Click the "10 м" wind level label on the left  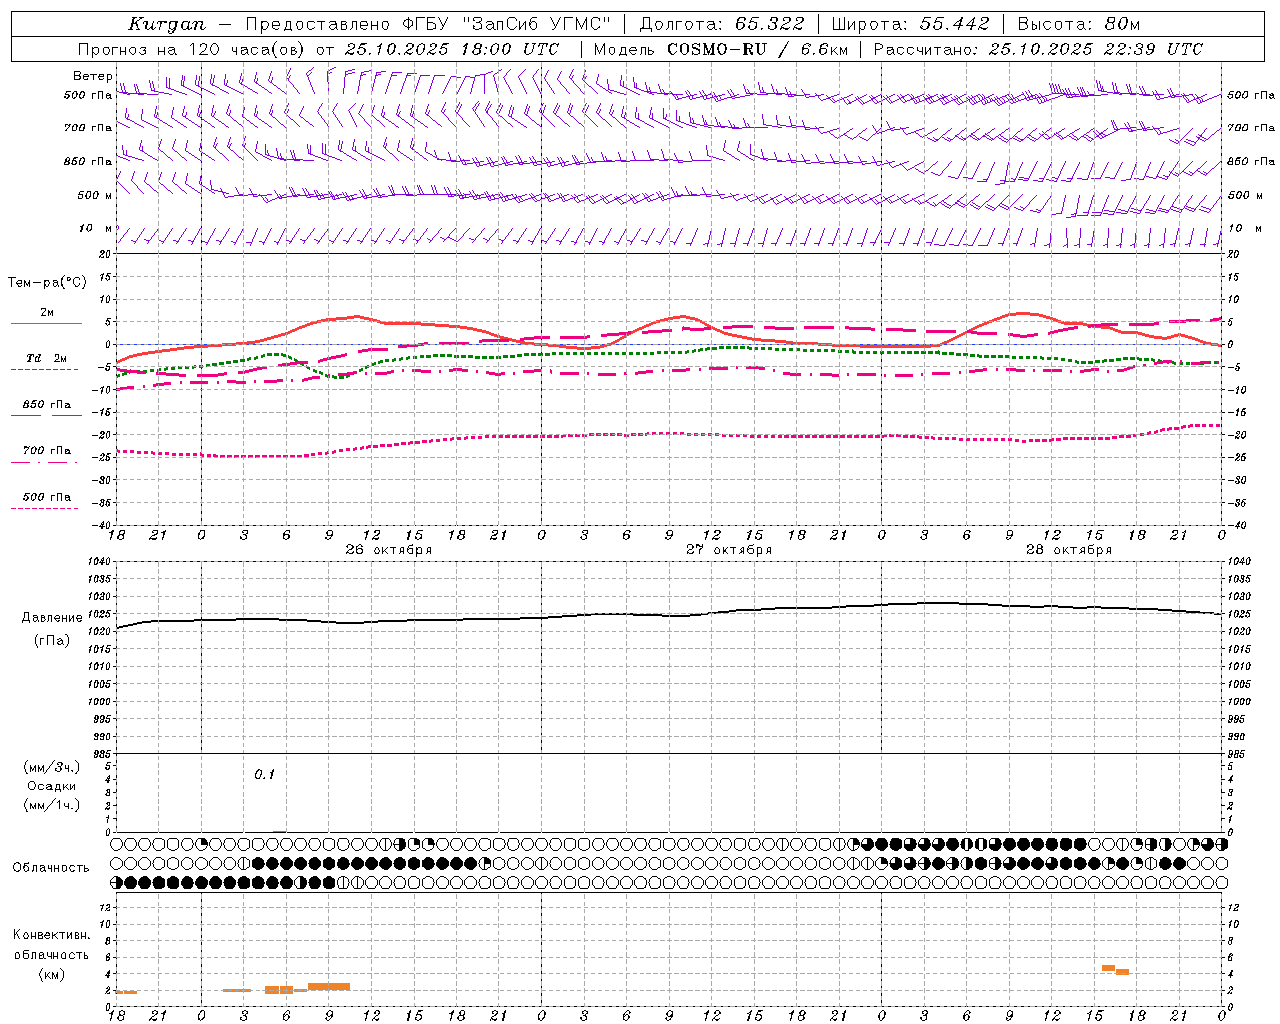click(x=95, y=229)
